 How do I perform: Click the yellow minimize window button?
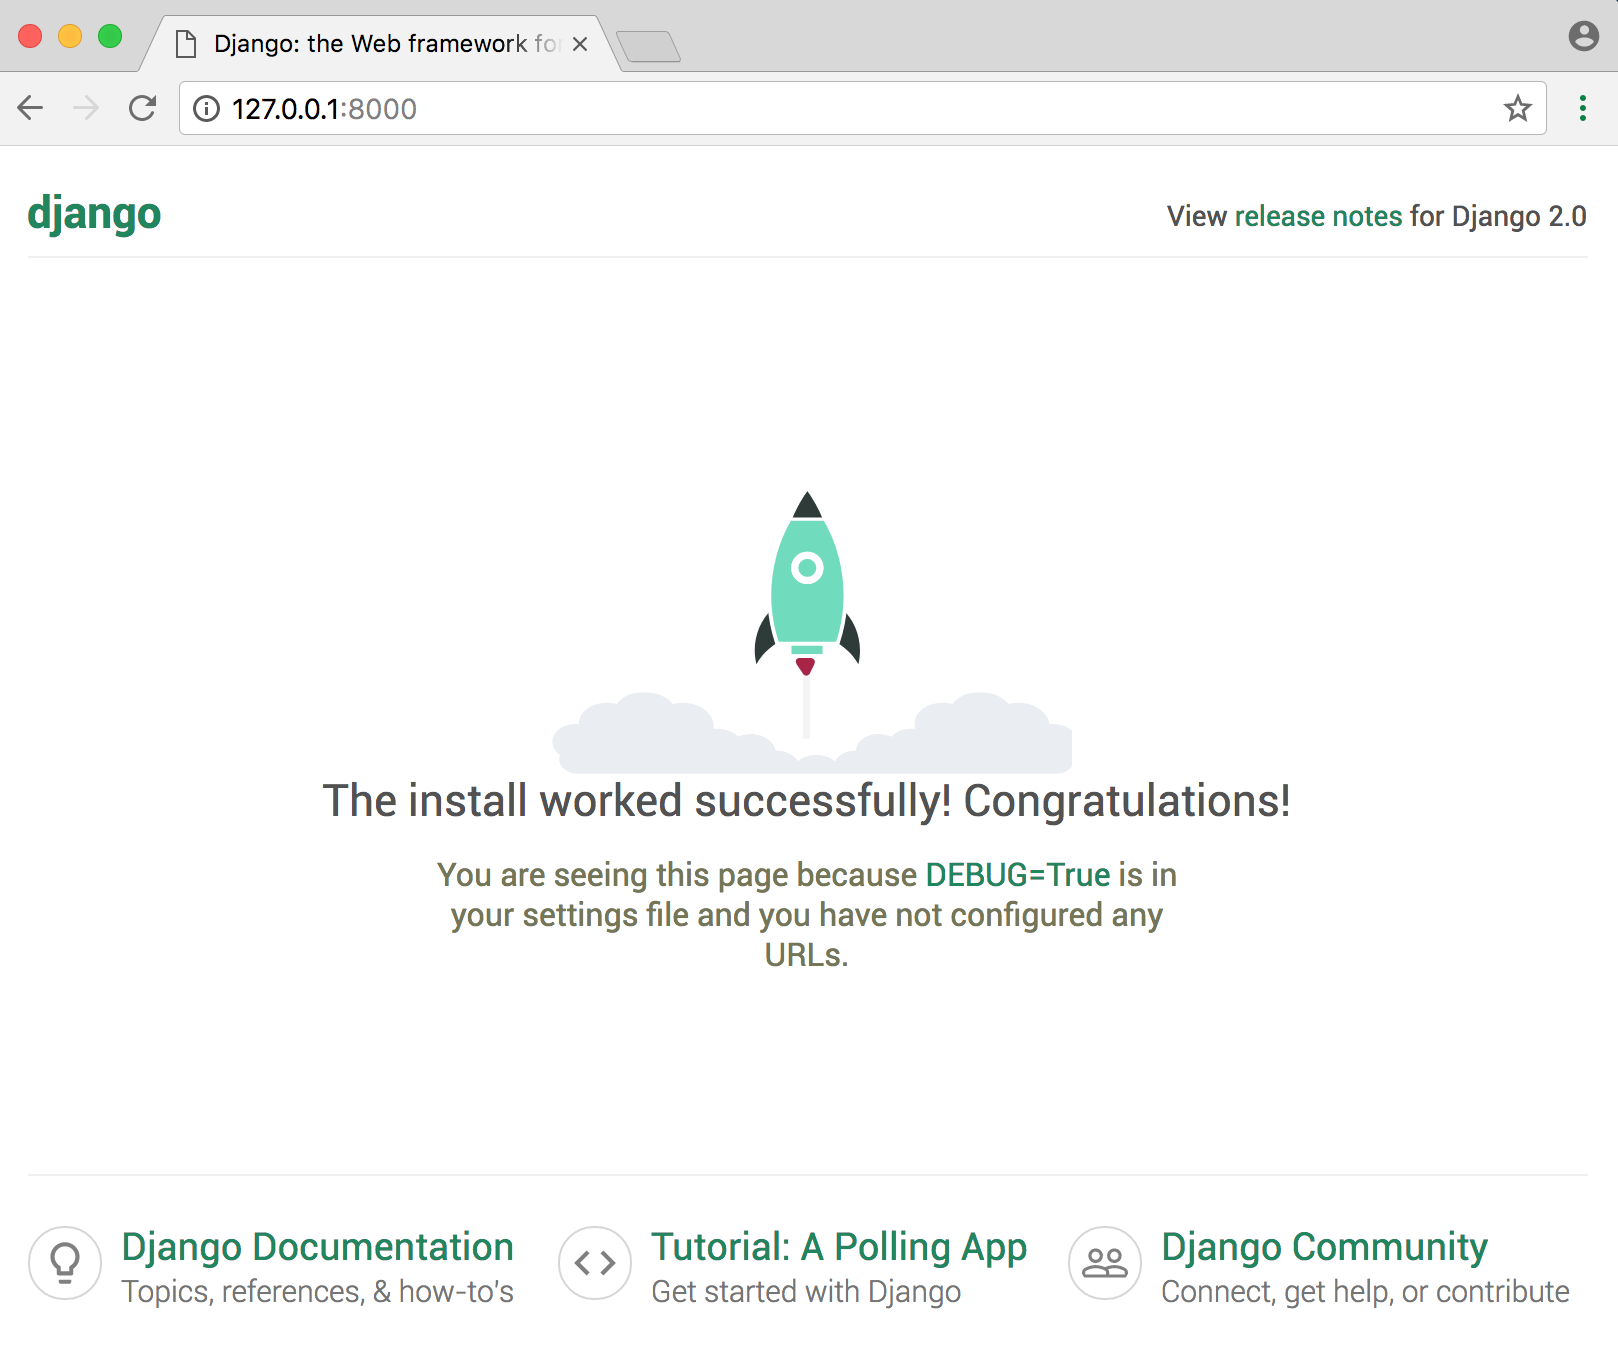(x=70, y=36)
